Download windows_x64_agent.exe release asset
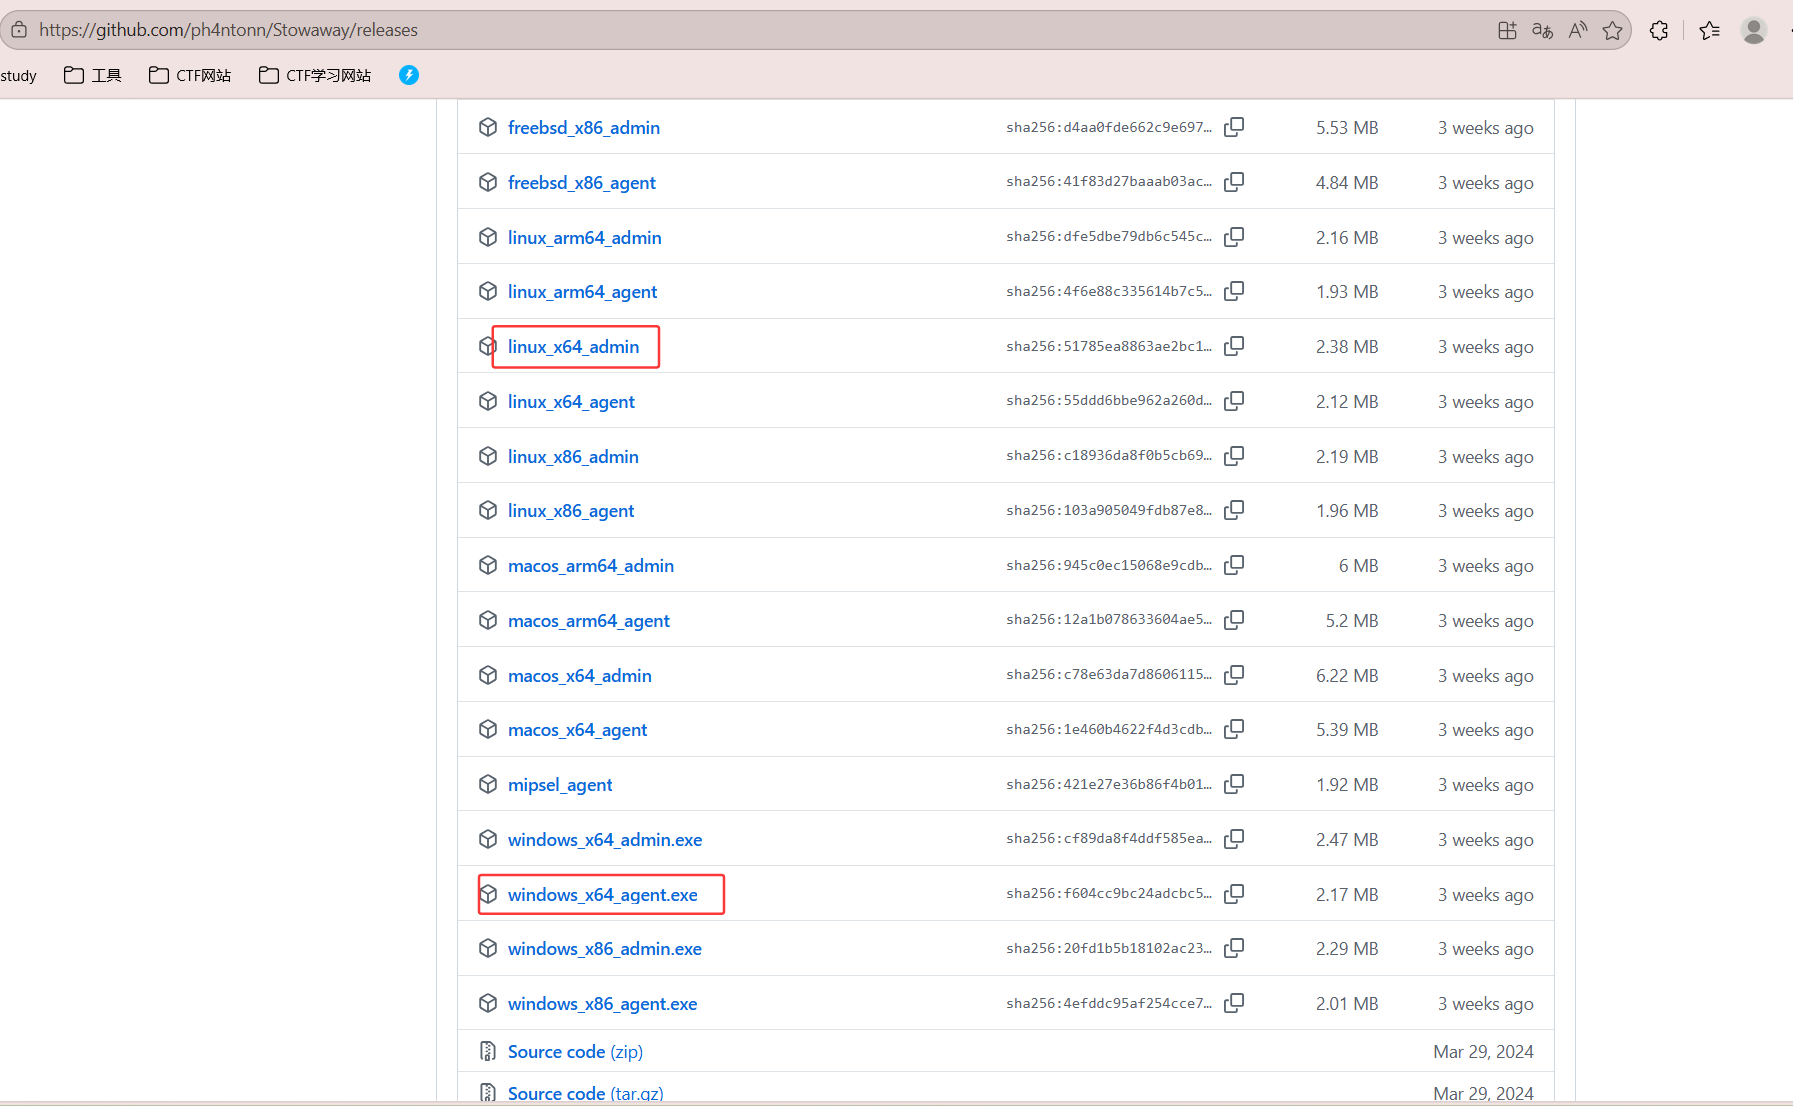The width and height of the screenshot is (1793, 1106). (x=602, y=895)
